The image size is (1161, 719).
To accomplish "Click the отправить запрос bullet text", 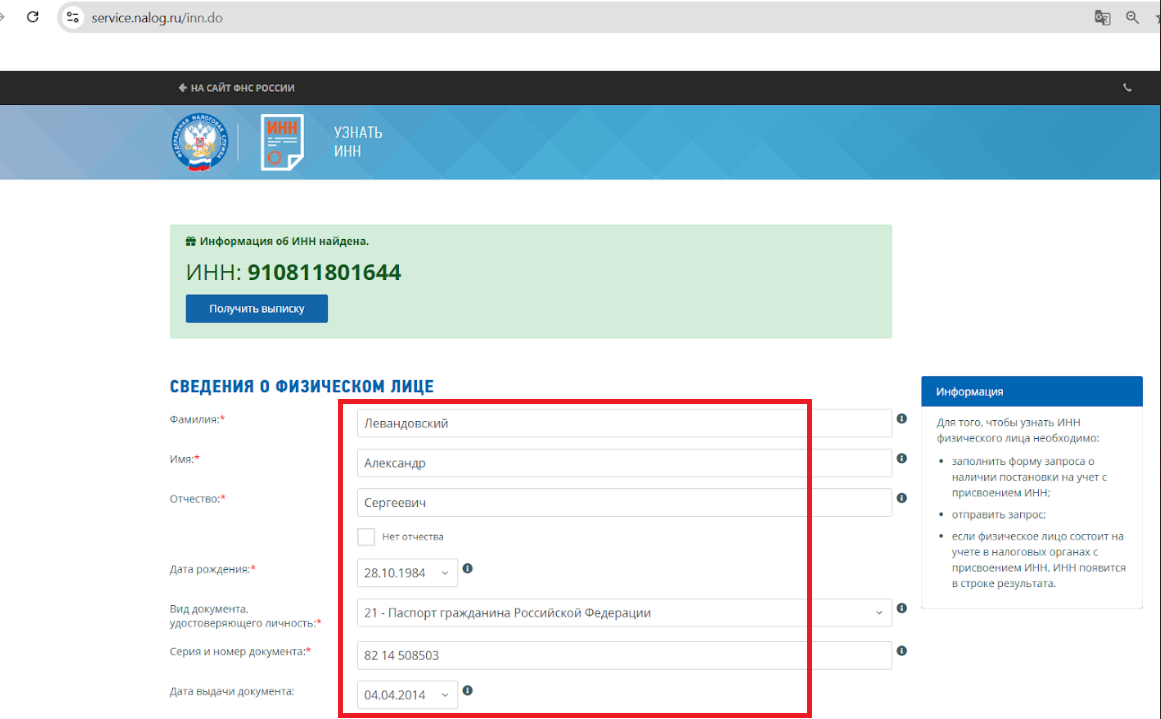I will 998,515.
